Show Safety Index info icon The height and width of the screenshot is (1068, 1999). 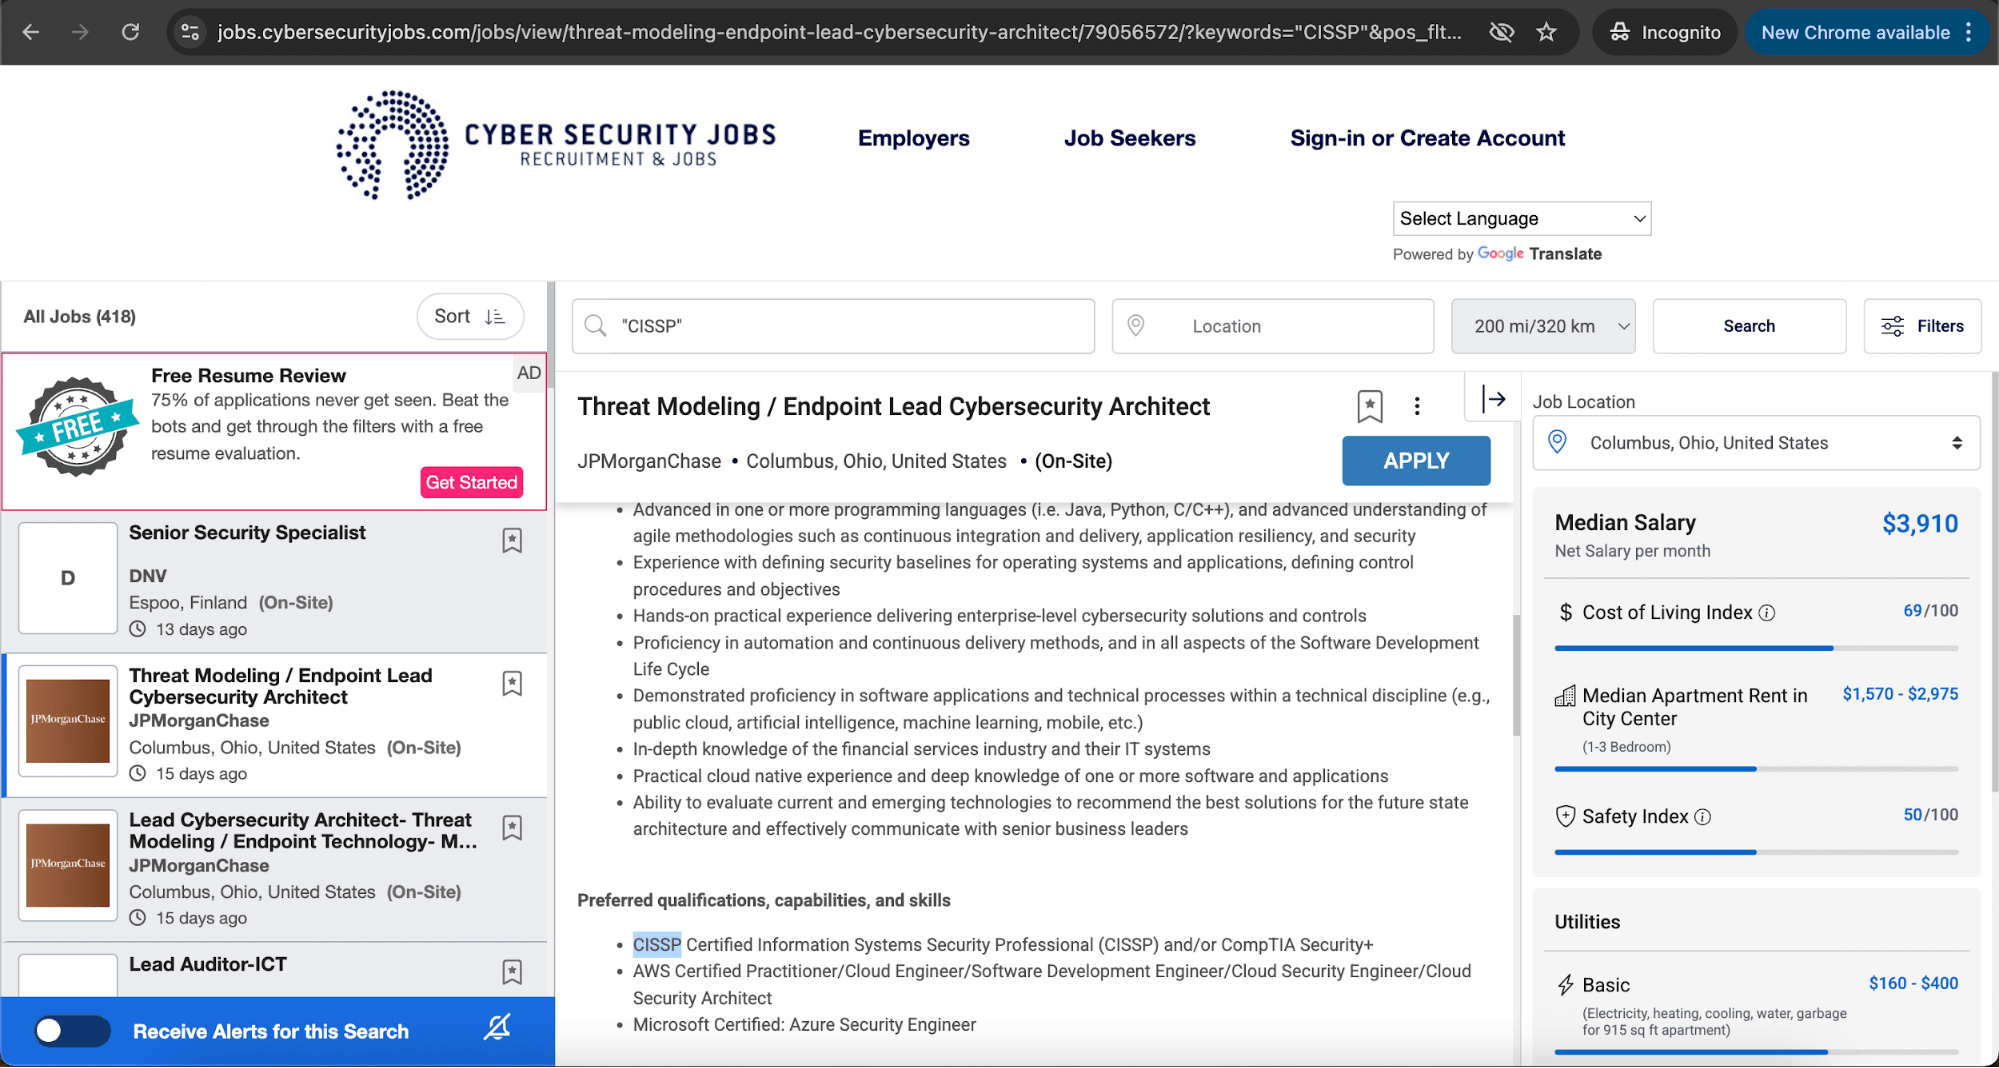pyautogui.click(x=1703, y=817)
